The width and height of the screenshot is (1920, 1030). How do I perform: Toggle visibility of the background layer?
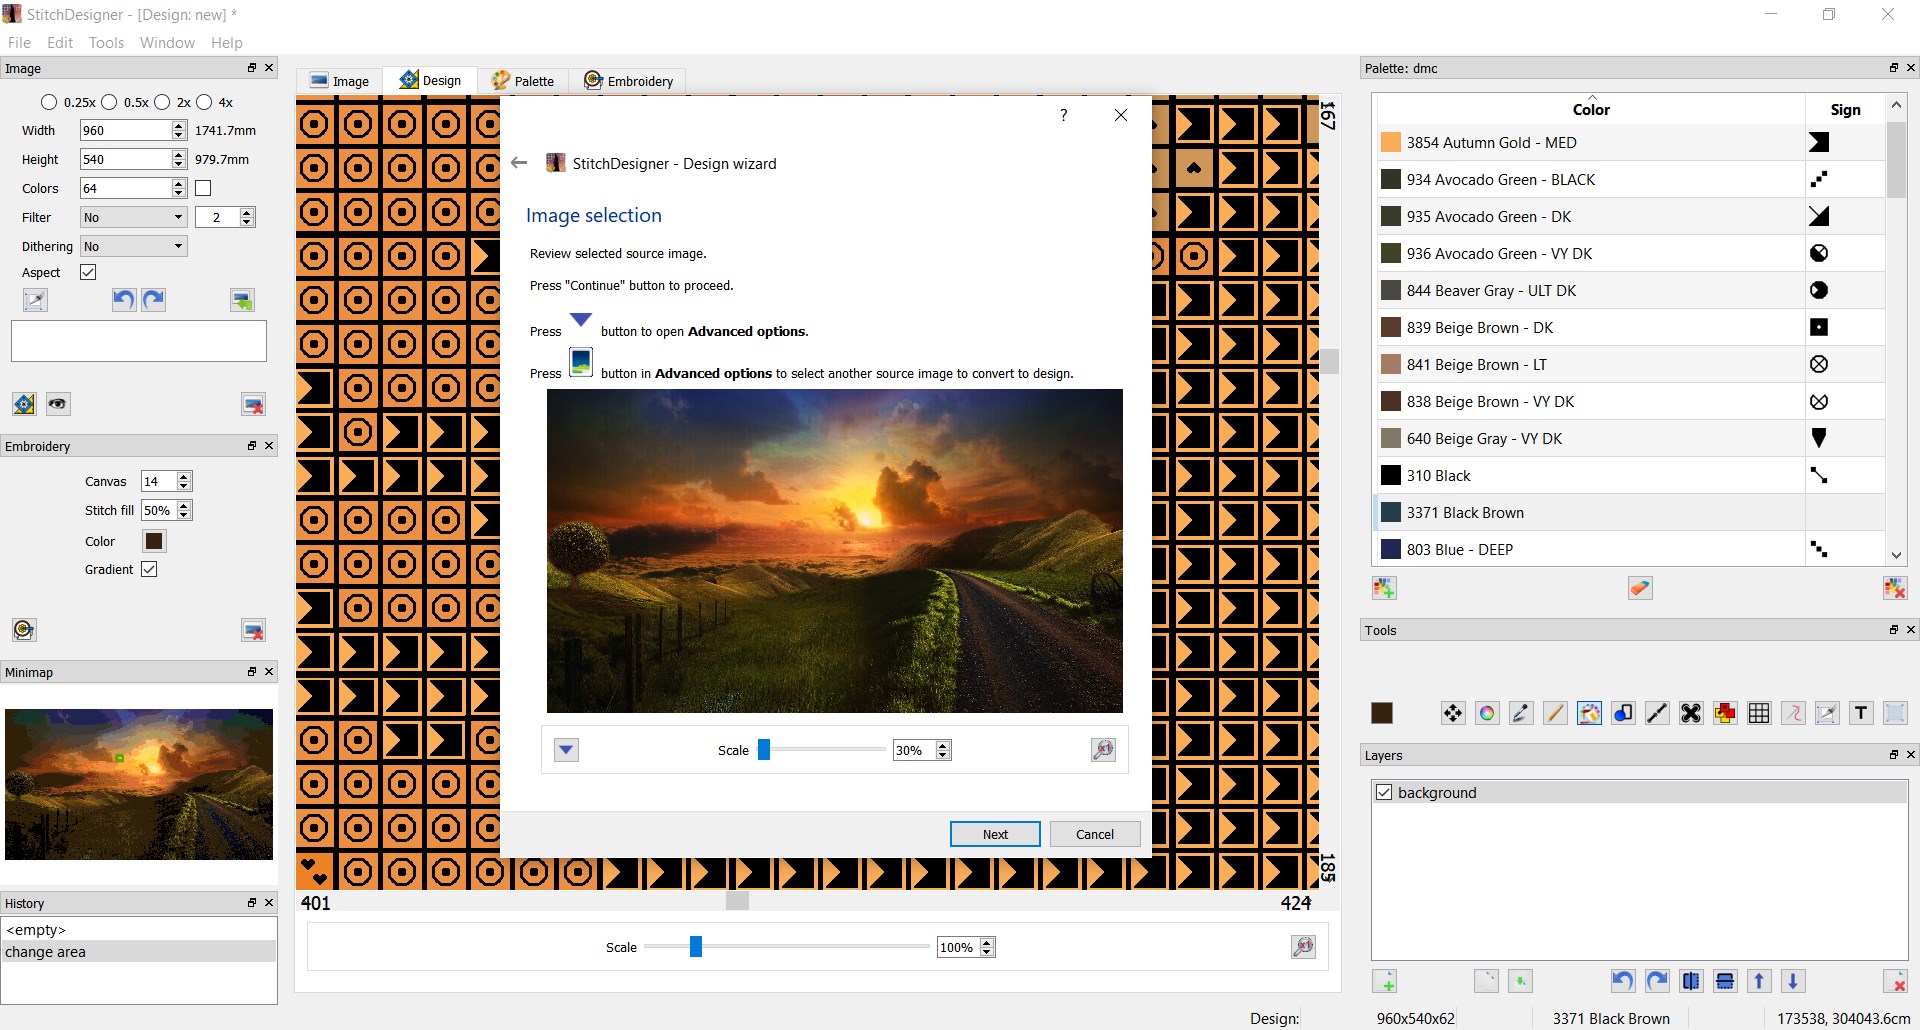coord(1384,792)
